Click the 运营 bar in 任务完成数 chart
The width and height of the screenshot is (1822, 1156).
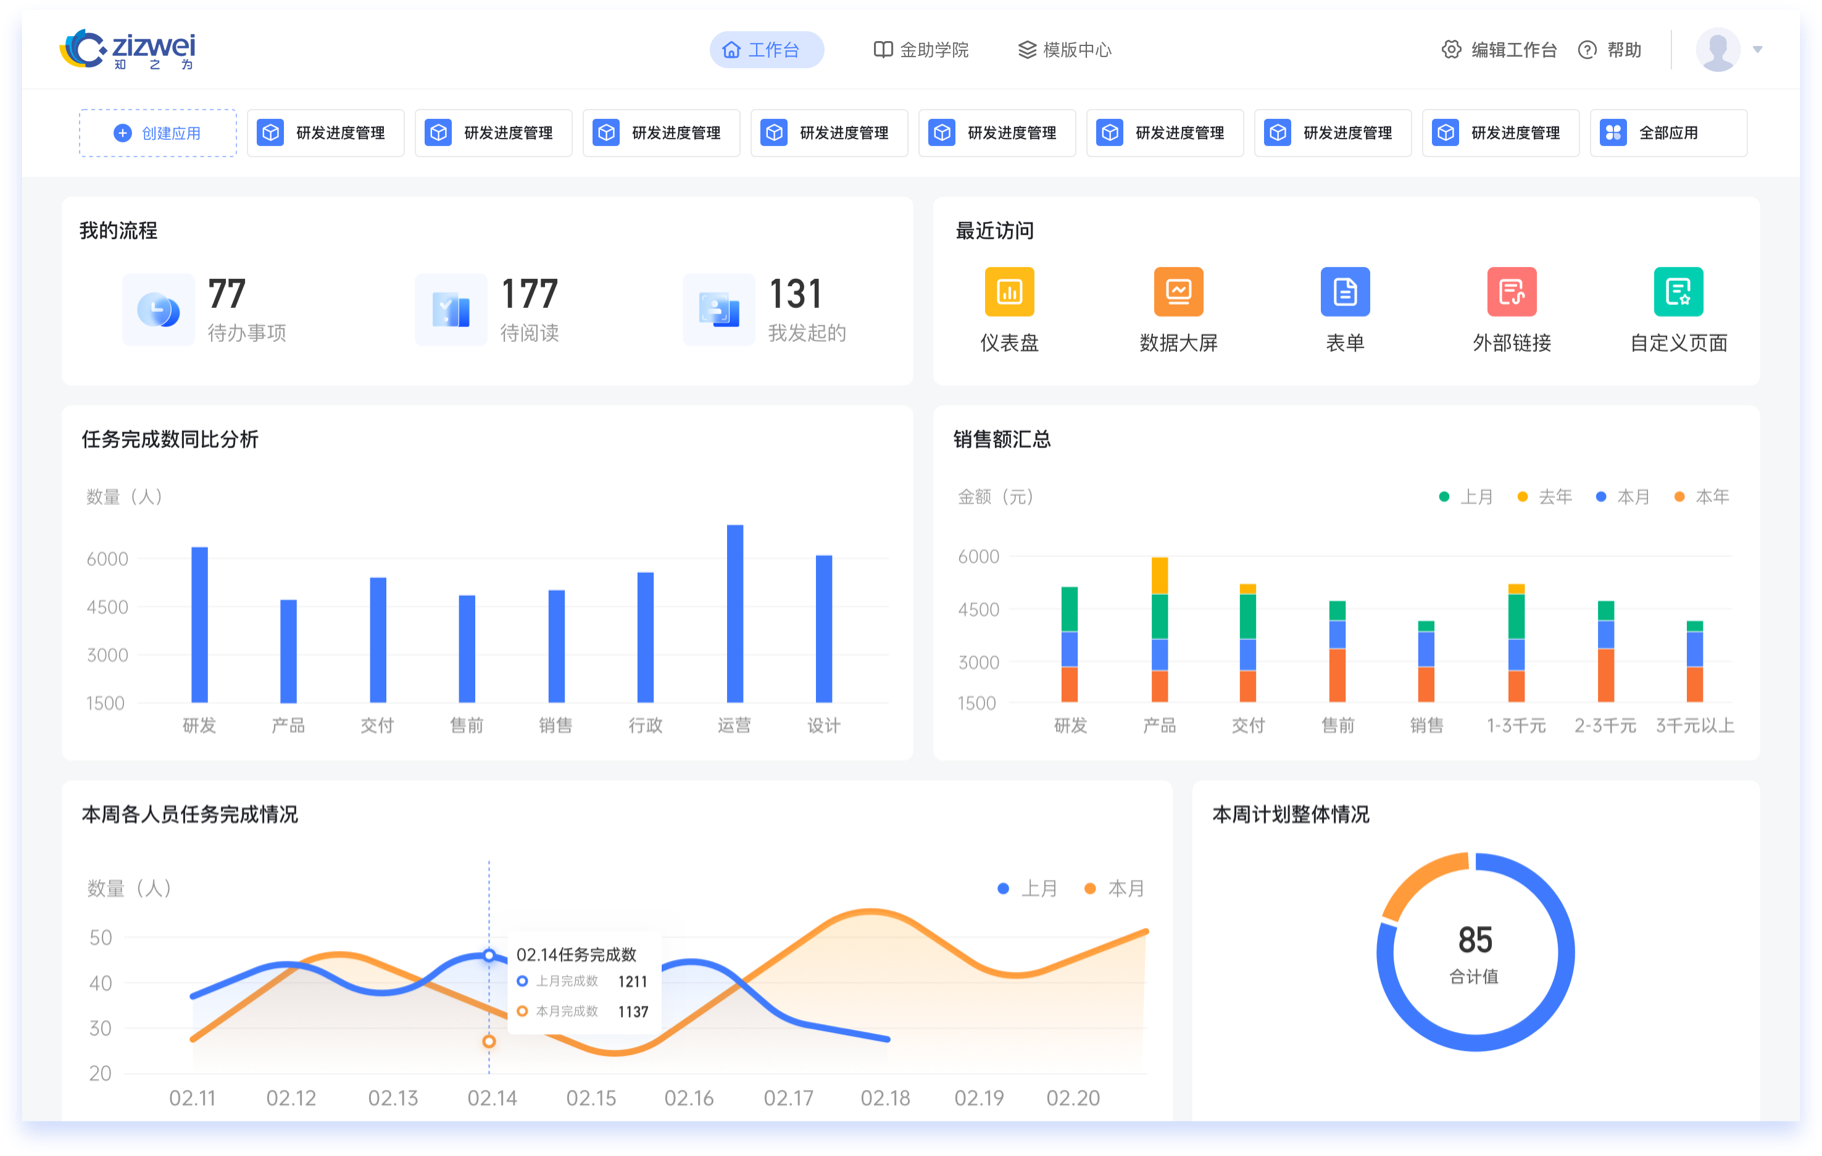click(x=735, y=614)
